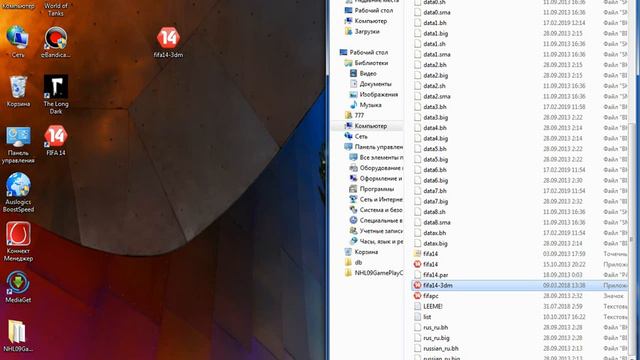Select the fifa14-3dm desktop shortcut
Image resolution: width=640 pixels, height=360 pixels.
[x=168, y=42]
